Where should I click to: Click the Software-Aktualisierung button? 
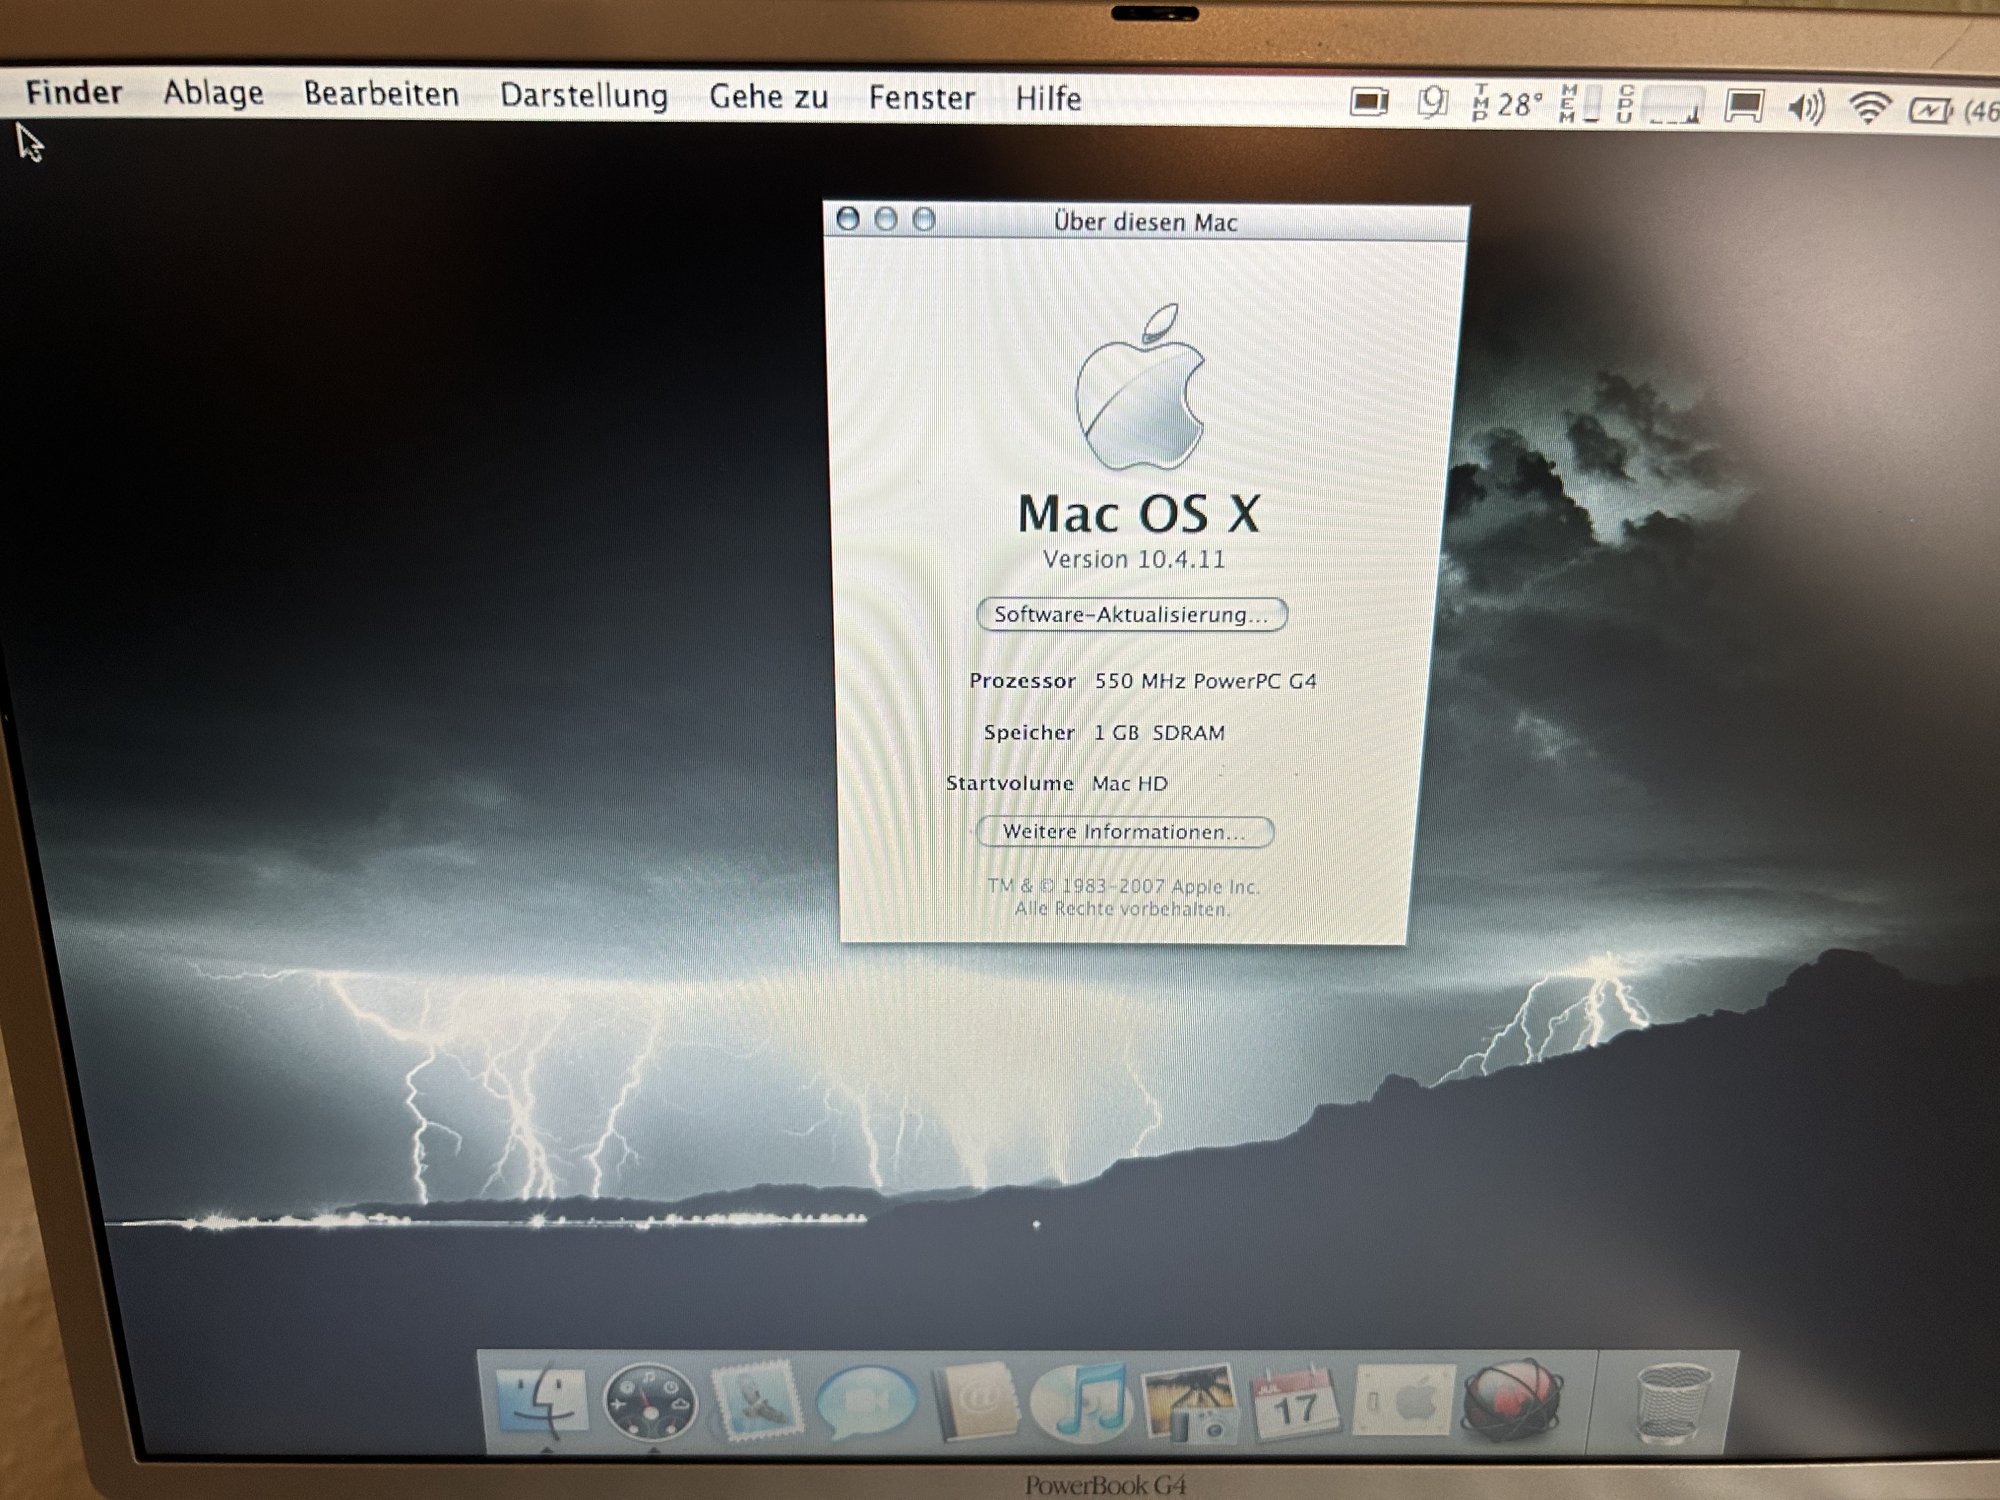coord(1131,614)
